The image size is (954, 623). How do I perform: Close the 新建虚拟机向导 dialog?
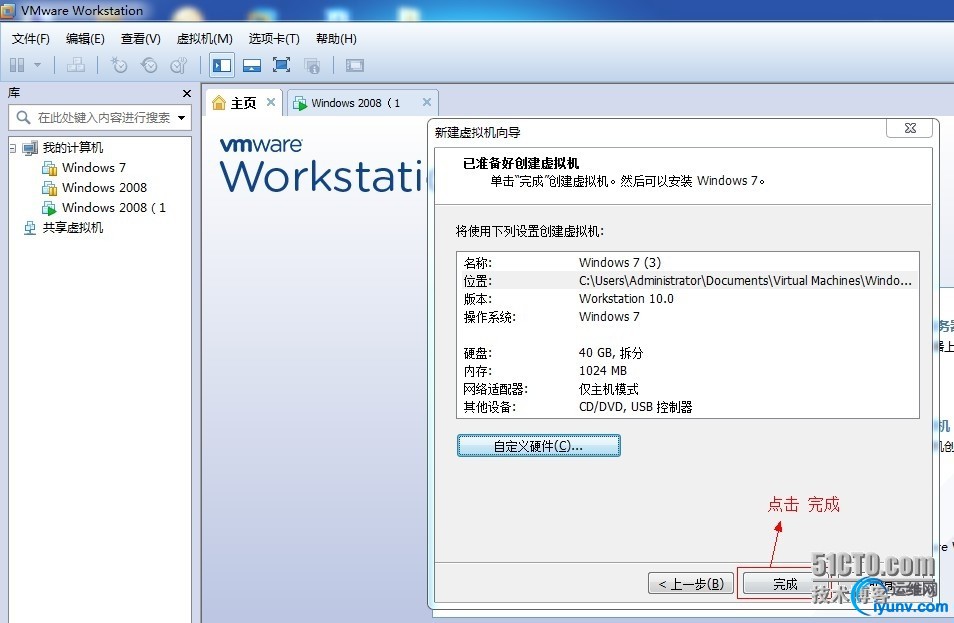(x=910, y=128)
